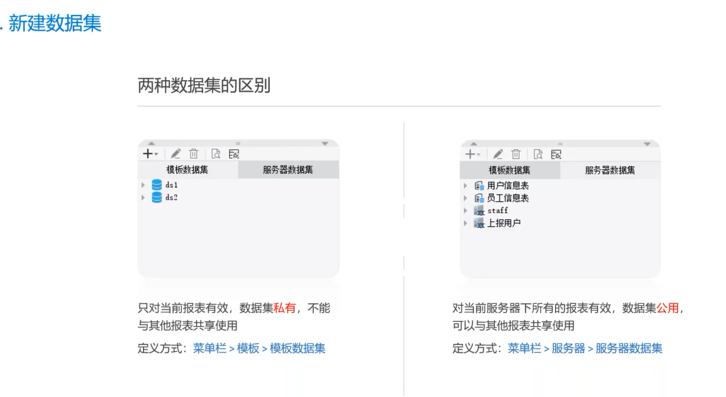Click the add (+) icon above ds1
The width and height of the screenshot is (726, 397).
click(x=148, y=154)
